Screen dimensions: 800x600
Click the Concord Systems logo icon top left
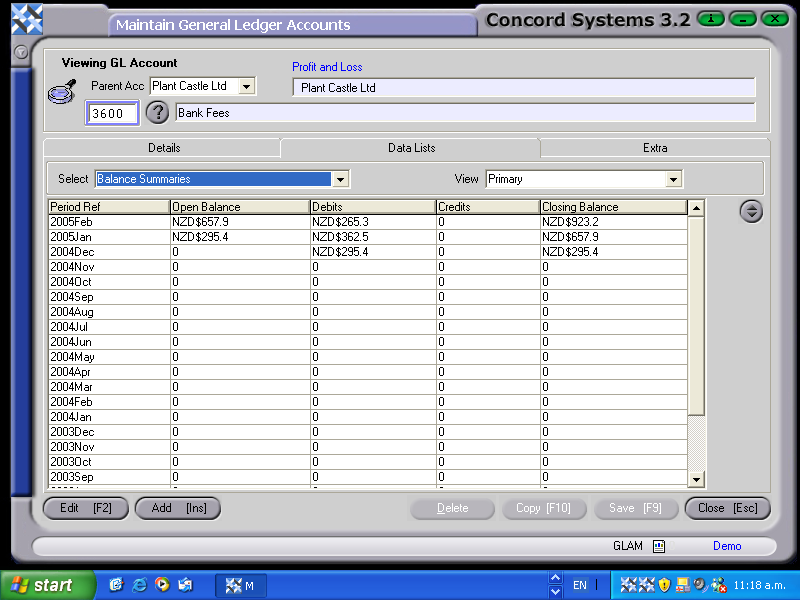click(x=26, y=18)
